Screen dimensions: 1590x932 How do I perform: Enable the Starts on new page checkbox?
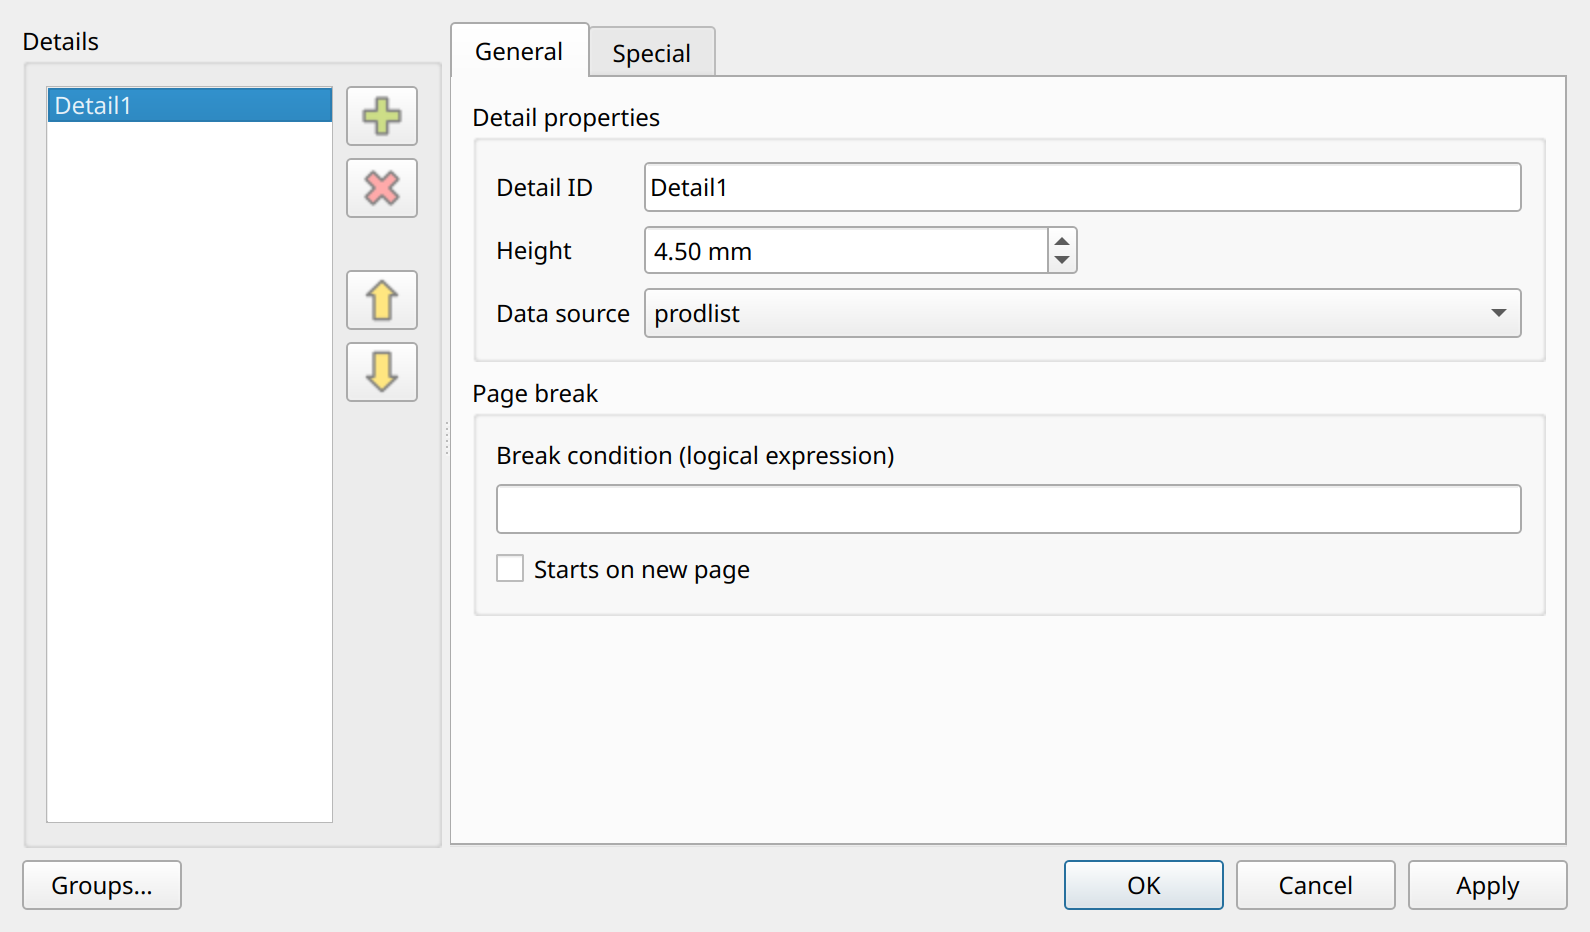click(x=510, y=568)
